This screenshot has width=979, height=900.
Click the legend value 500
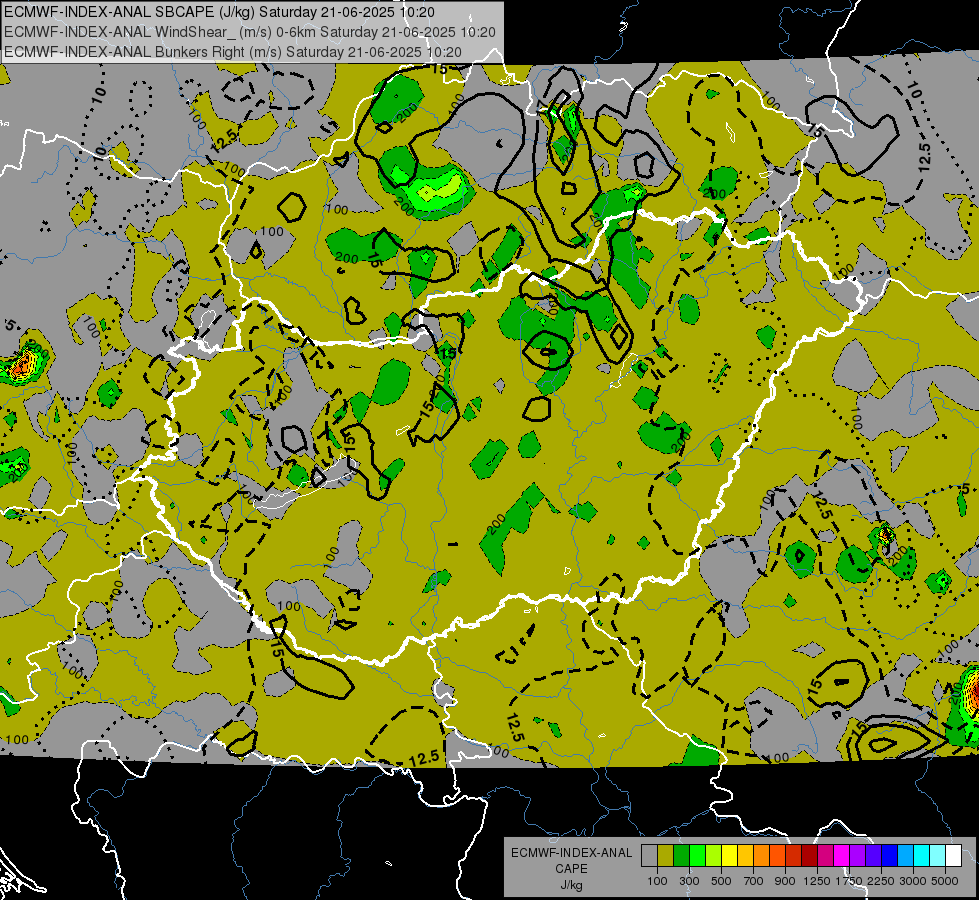point(721,881)
